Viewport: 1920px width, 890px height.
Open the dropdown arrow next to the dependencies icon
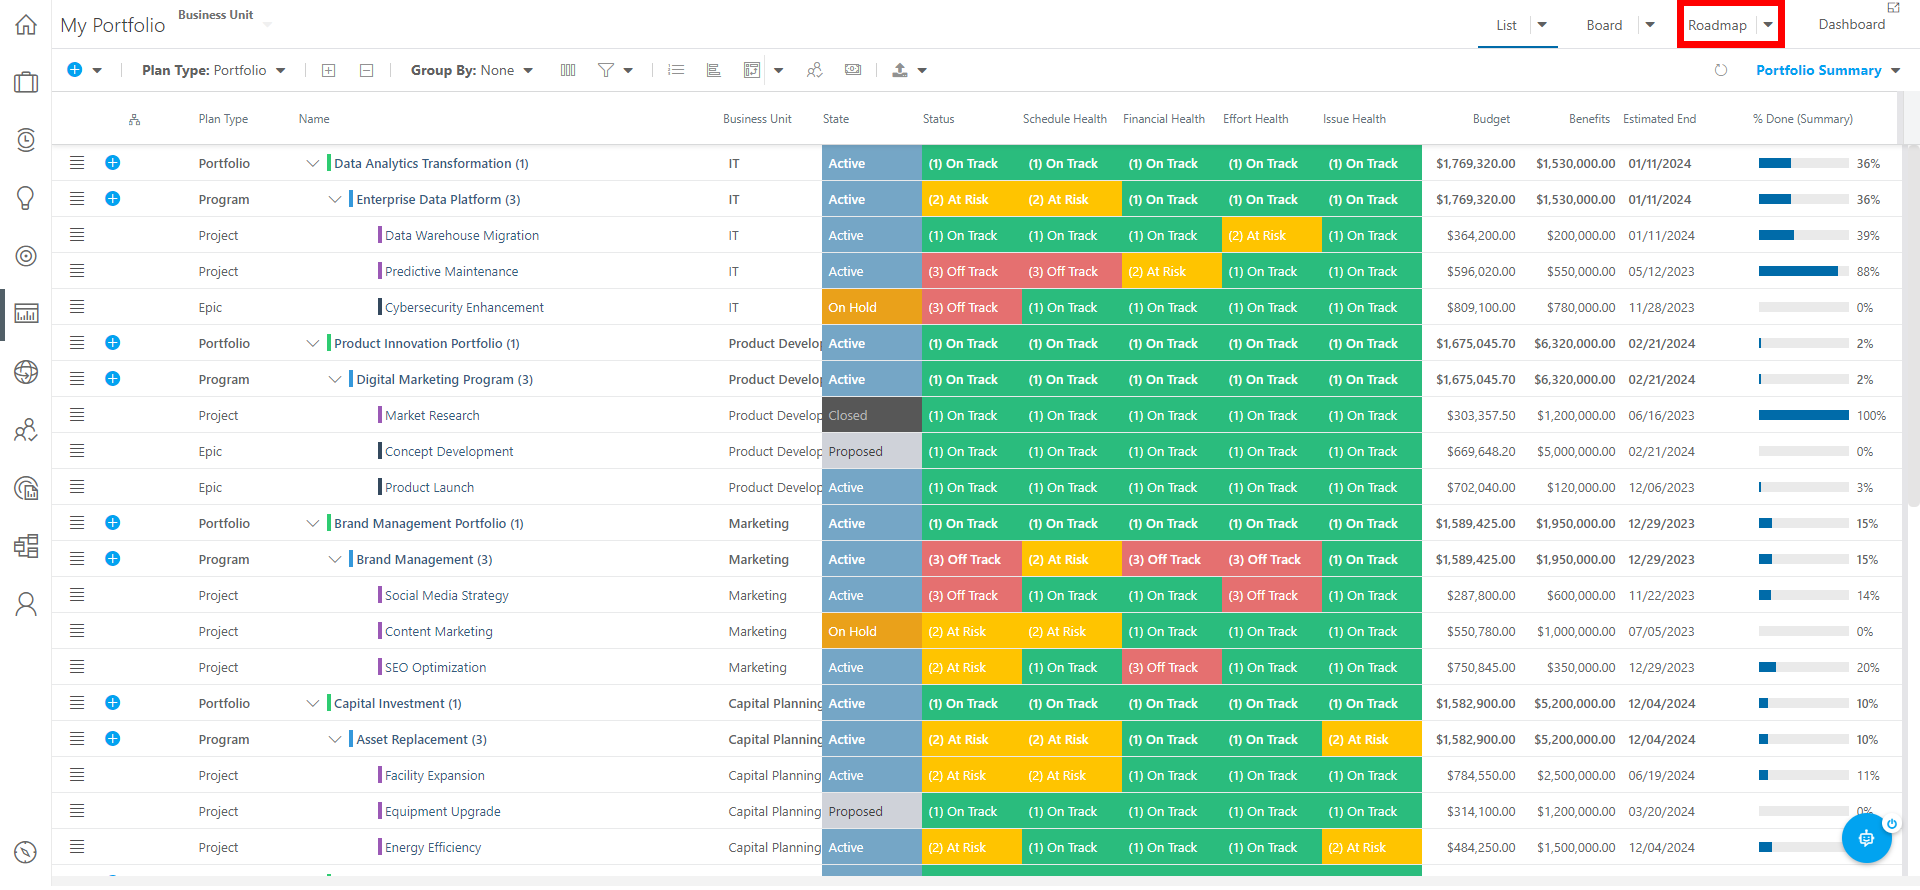point(778,70)
